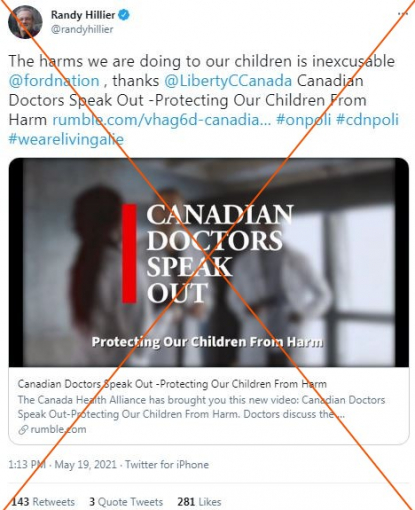Open the tweet's more options menu
Viewport: 415px width, 510px height.
(403, 14)
